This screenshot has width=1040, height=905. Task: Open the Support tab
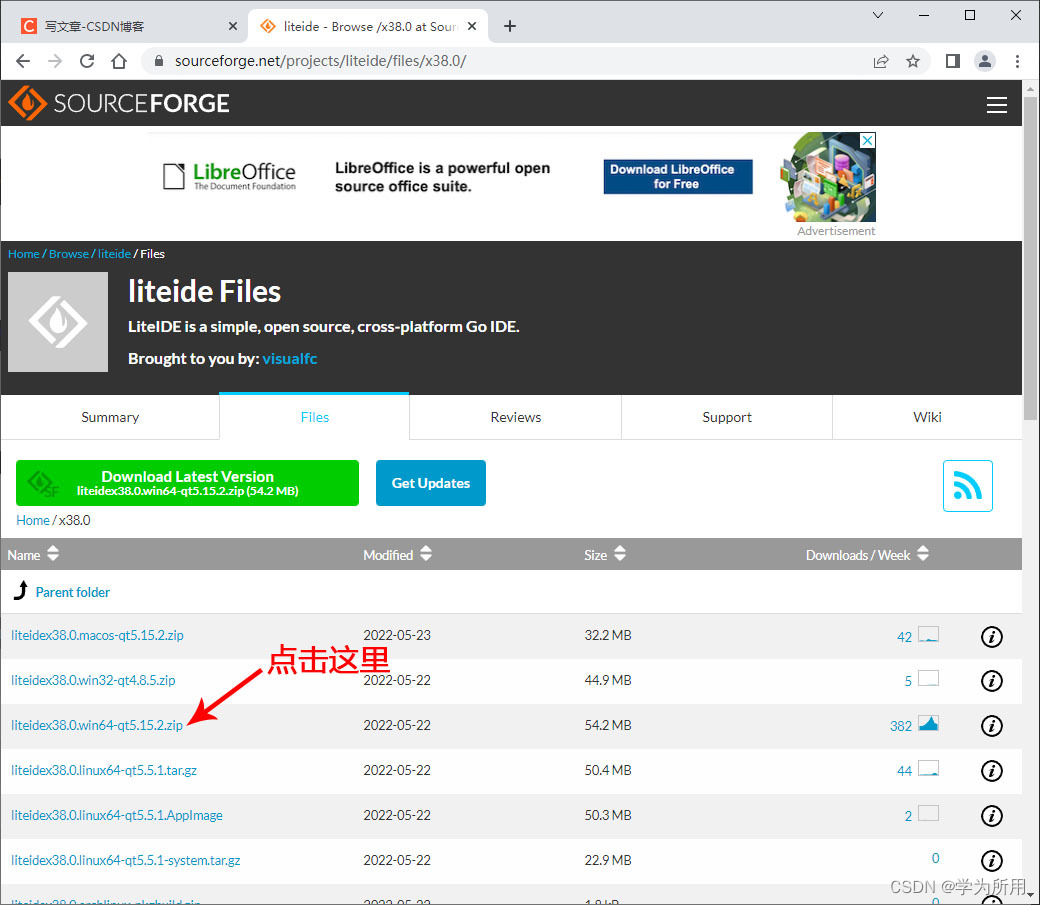tap(727, 417)
